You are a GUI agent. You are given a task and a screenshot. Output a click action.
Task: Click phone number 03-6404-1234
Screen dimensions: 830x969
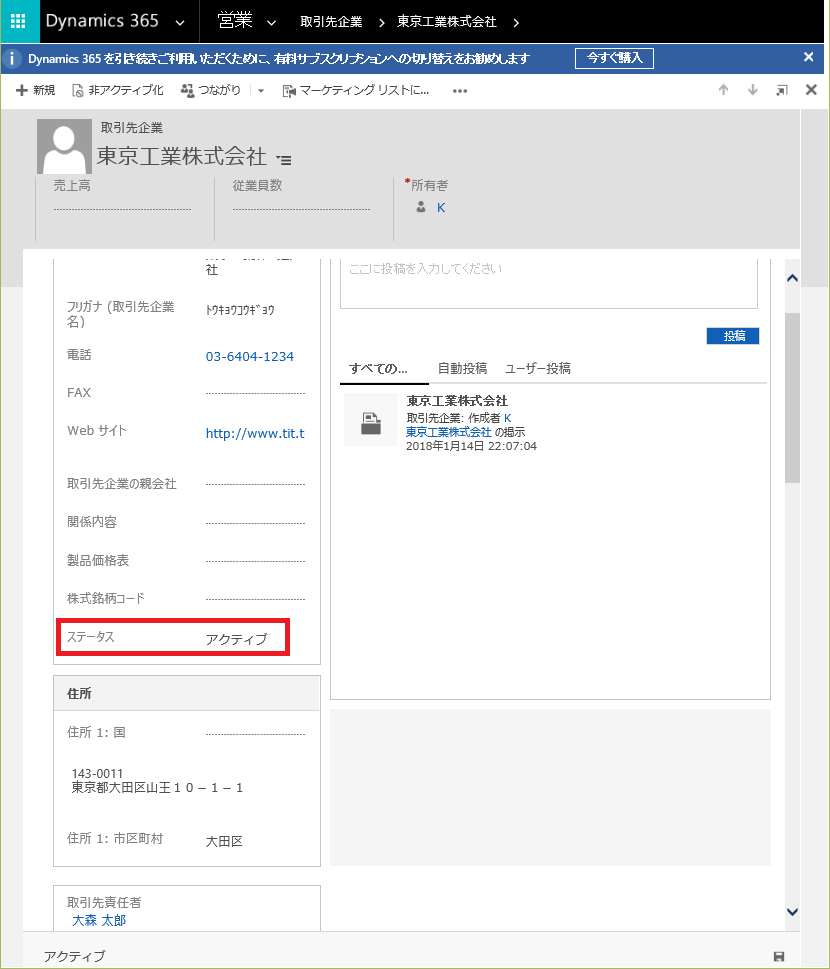coord(250,356)
